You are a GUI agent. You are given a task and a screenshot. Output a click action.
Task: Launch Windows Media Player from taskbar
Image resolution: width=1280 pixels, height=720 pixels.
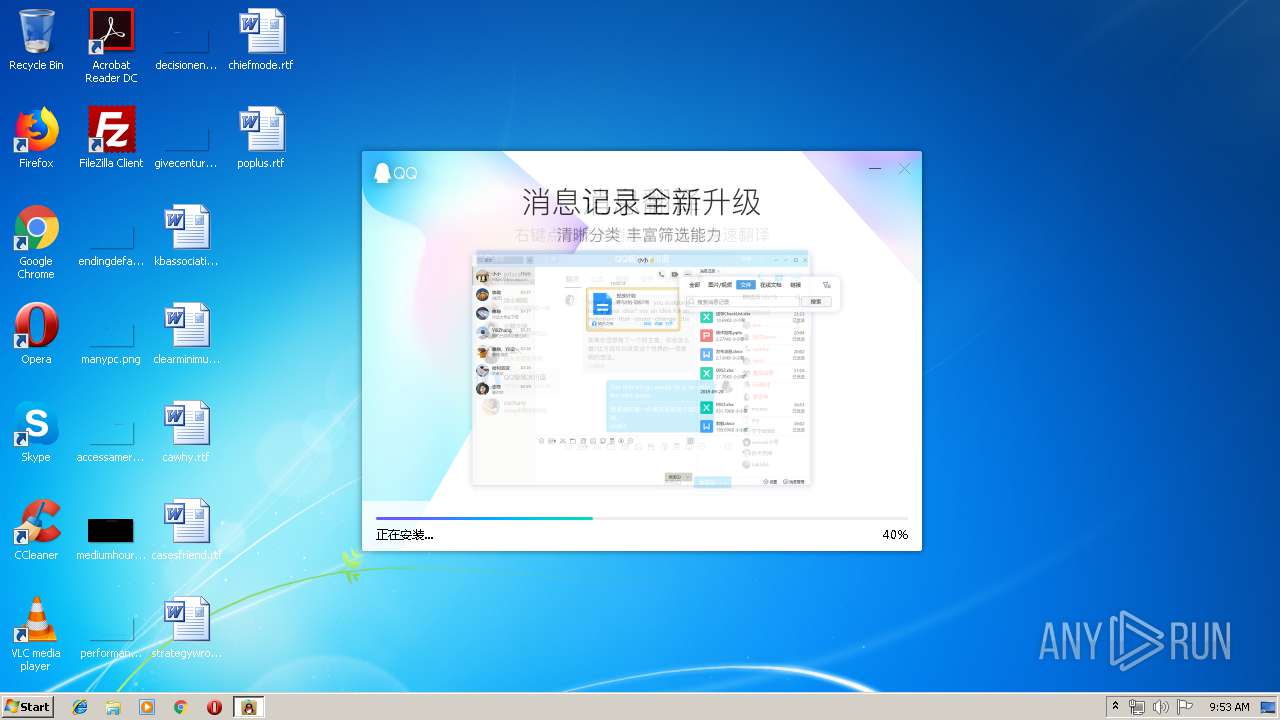pyautogui.click(x=147, y=707)
